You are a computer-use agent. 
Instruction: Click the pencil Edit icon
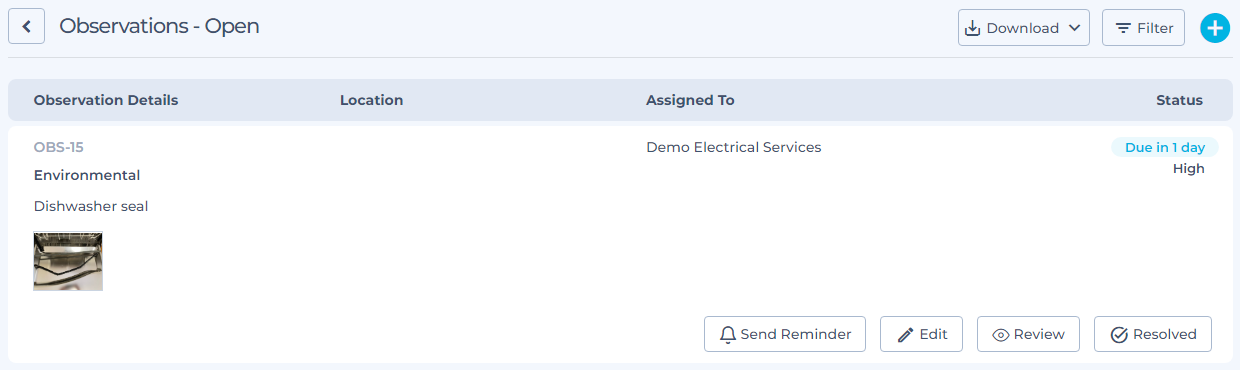pos(905,335)
